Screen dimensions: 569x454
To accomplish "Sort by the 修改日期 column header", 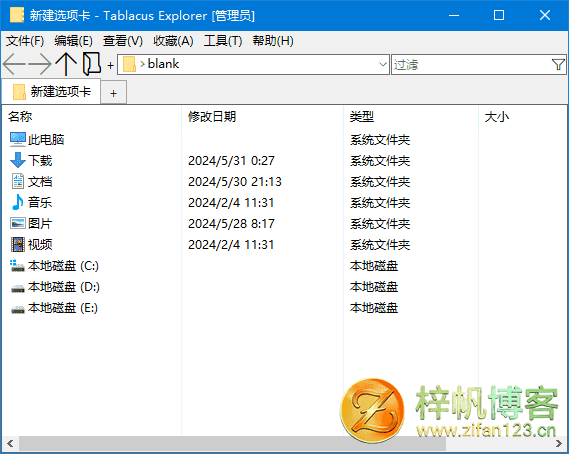I will [x=212, y=116].
